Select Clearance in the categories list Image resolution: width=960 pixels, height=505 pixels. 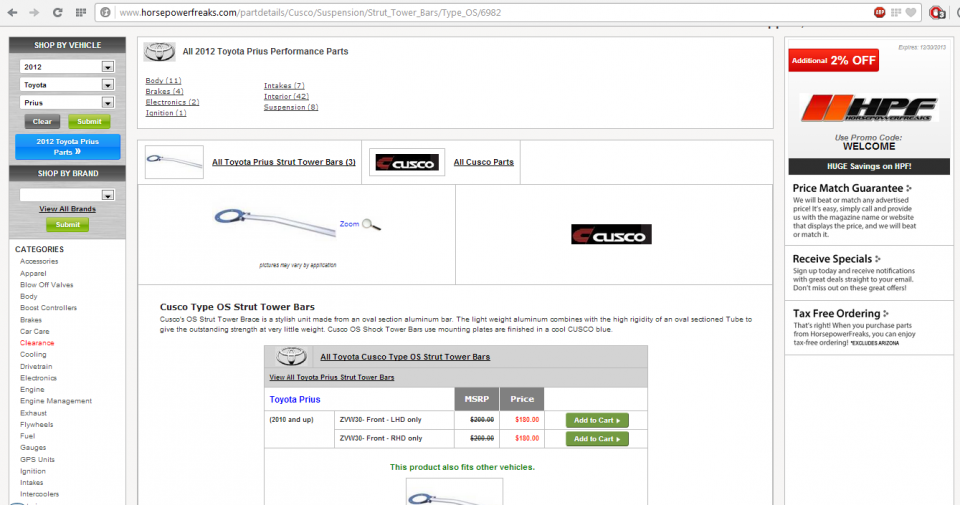[x=37, y=343]
